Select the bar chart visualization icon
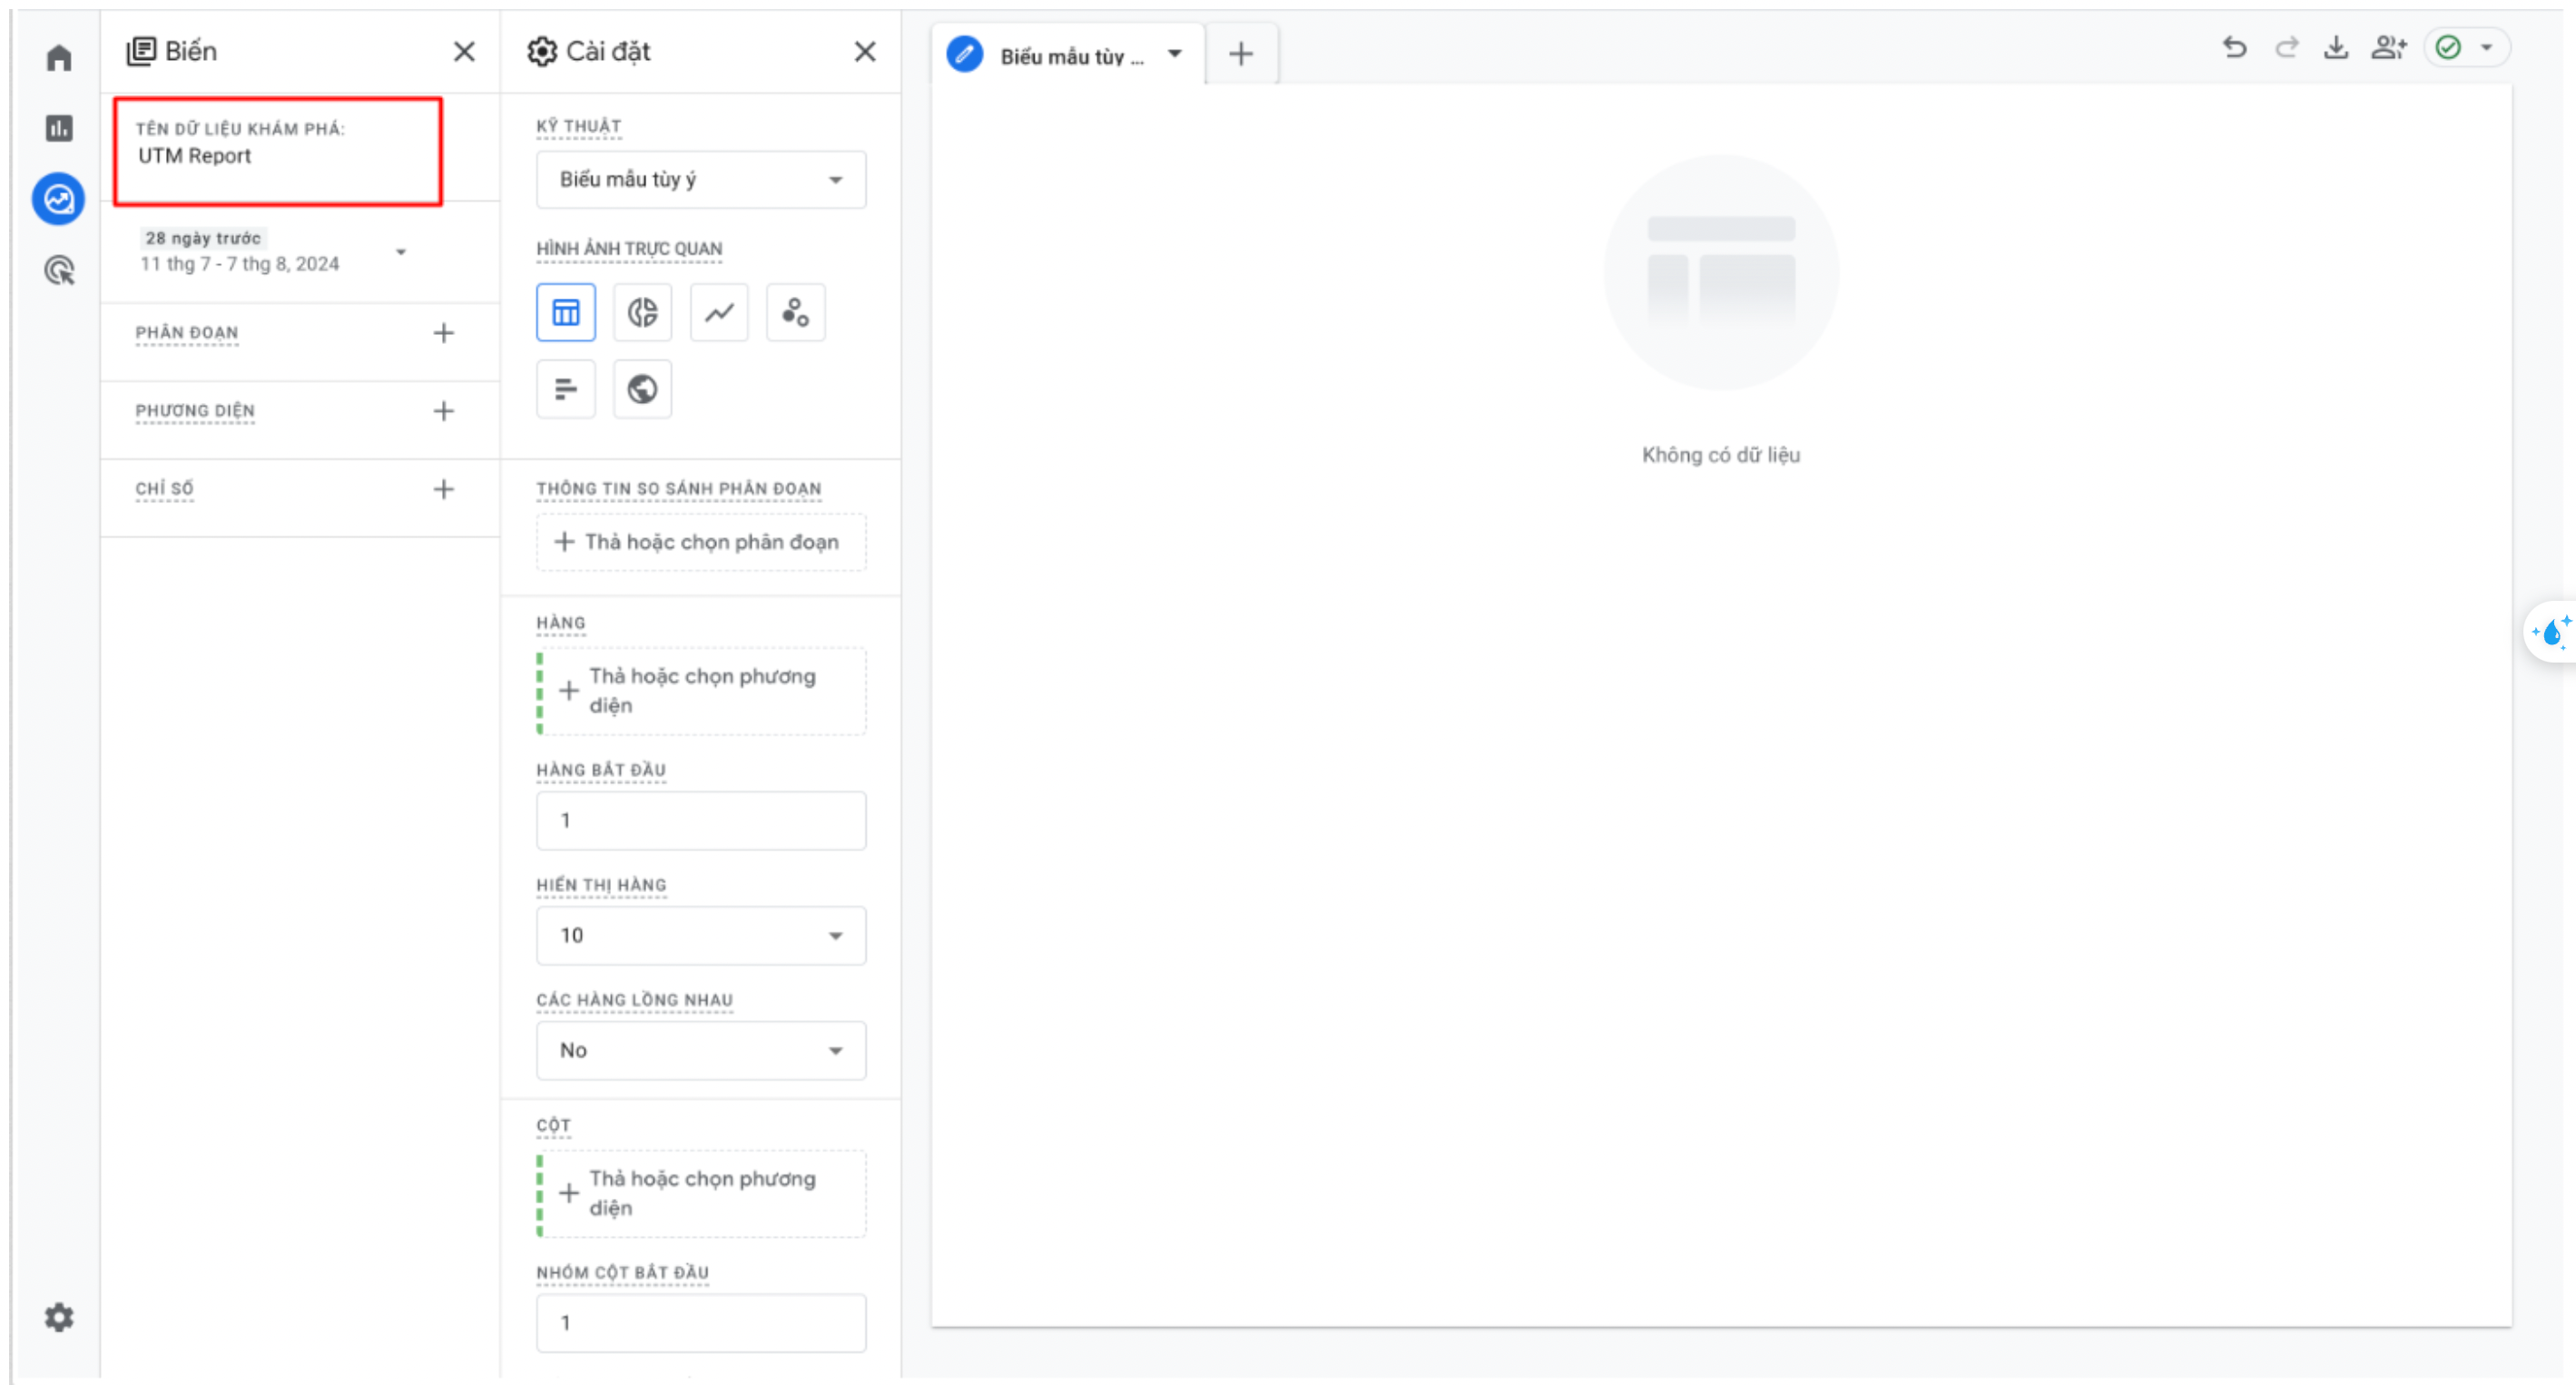Viewport: 2576px width, 1385px height. pos(566,388)
